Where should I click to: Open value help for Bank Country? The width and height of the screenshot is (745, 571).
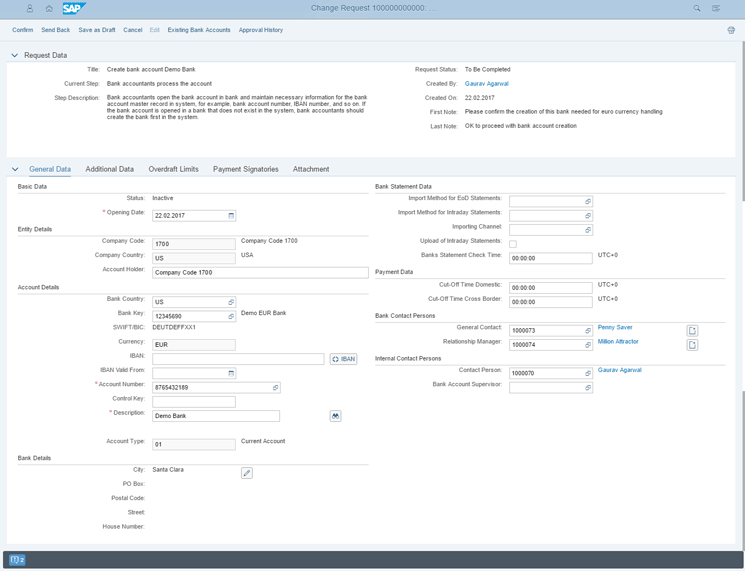point(231,302)
